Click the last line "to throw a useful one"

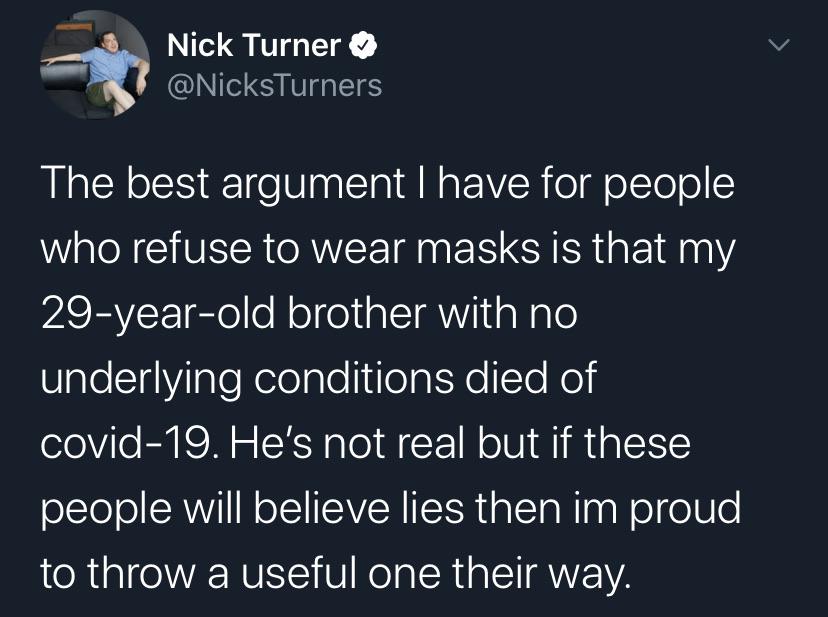pos(336,573)
